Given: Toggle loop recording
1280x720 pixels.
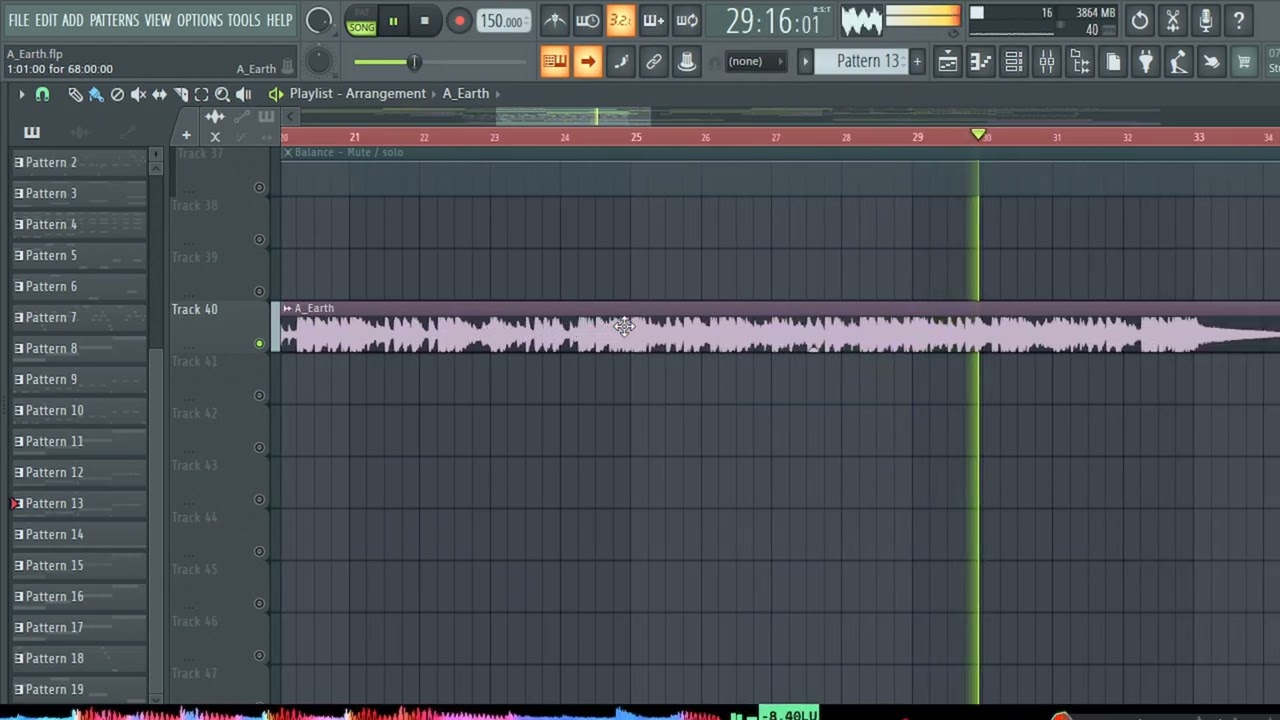Looking at the screenshot, I should pyautogui.click(x=687, y=20).
